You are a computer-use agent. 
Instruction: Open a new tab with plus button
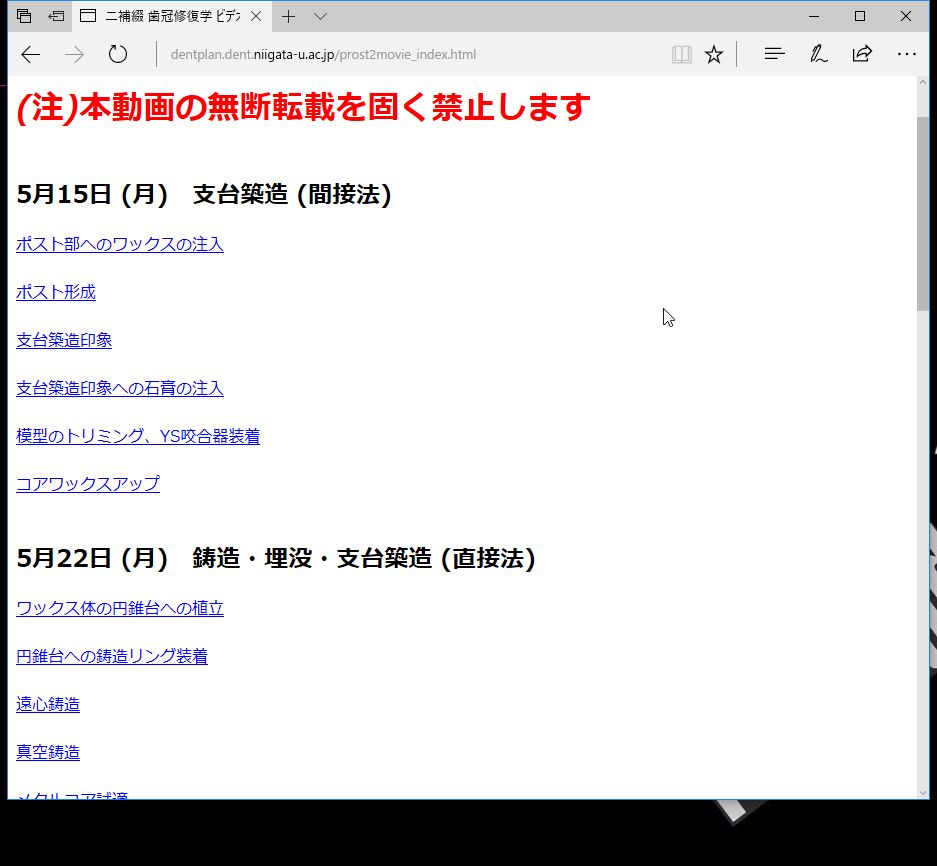pos(288,16)
